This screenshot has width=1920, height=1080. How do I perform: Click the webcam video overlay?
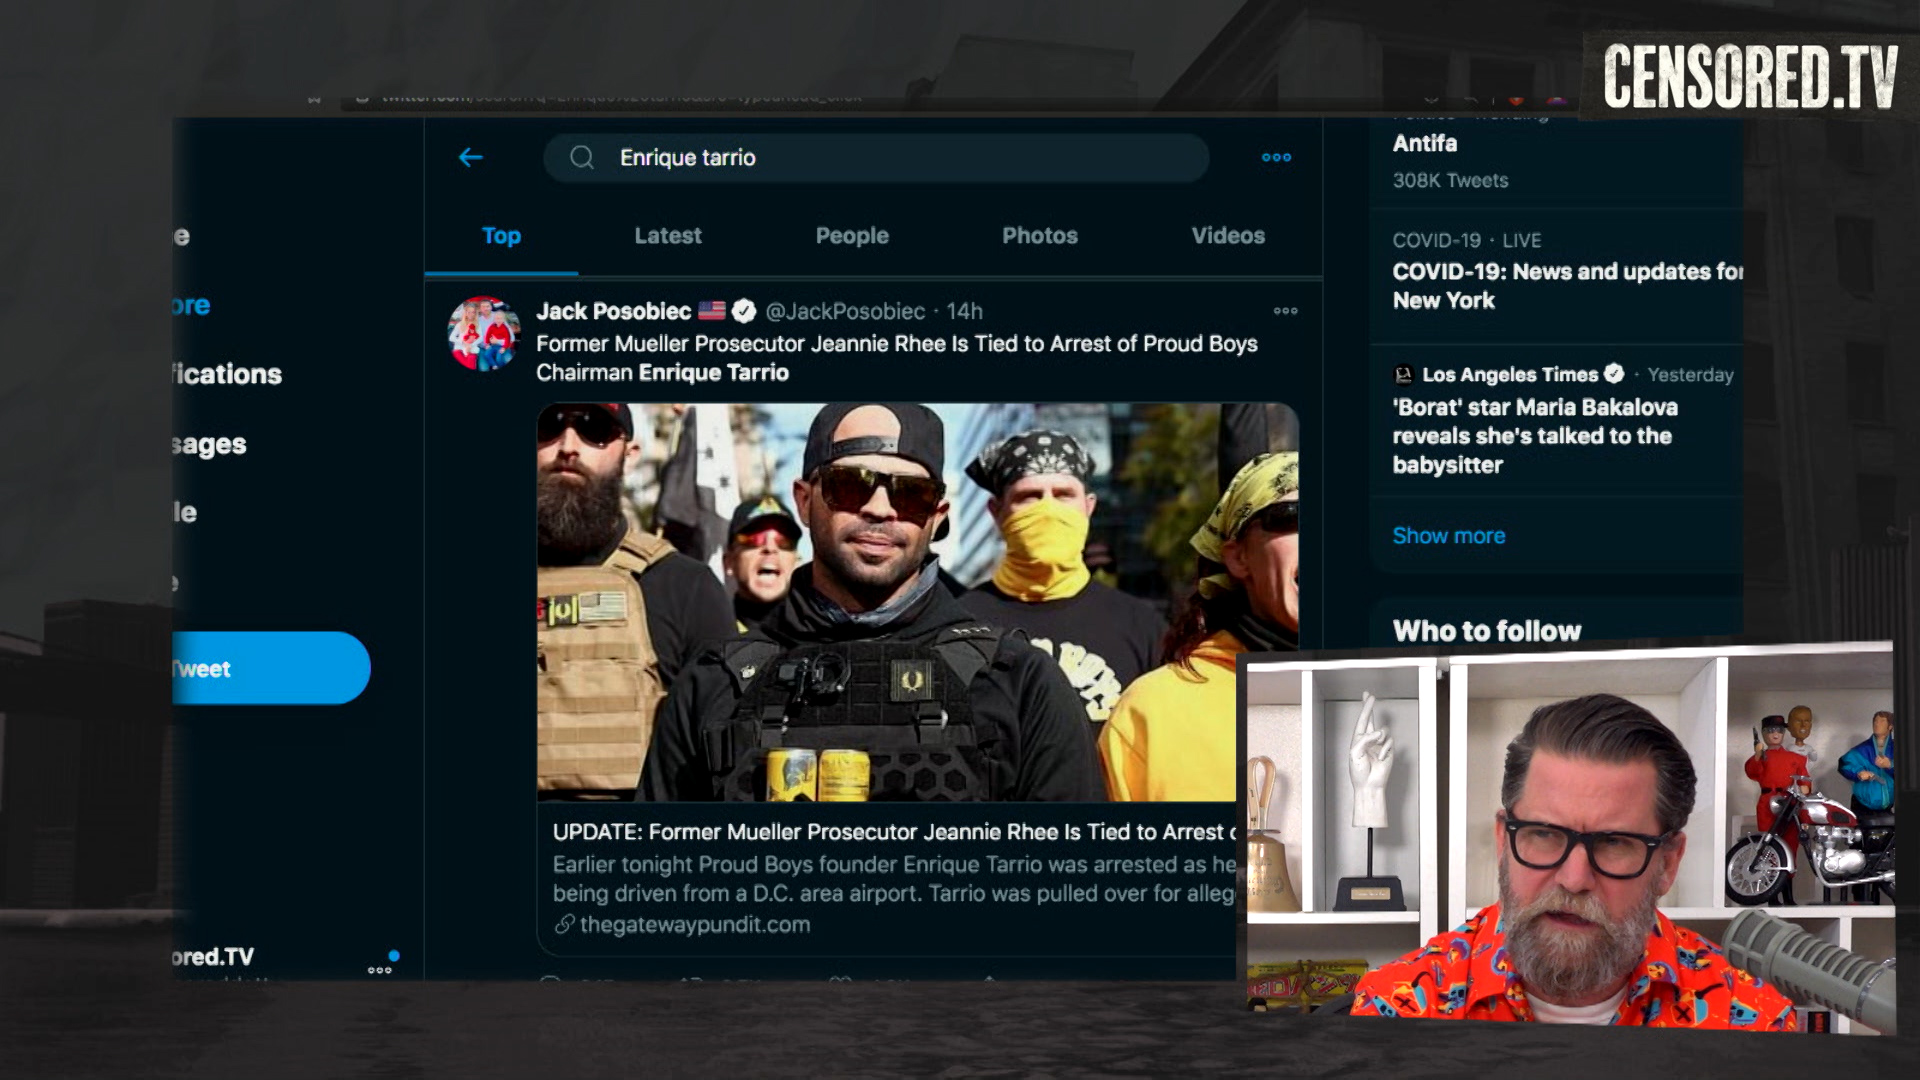1567,840
